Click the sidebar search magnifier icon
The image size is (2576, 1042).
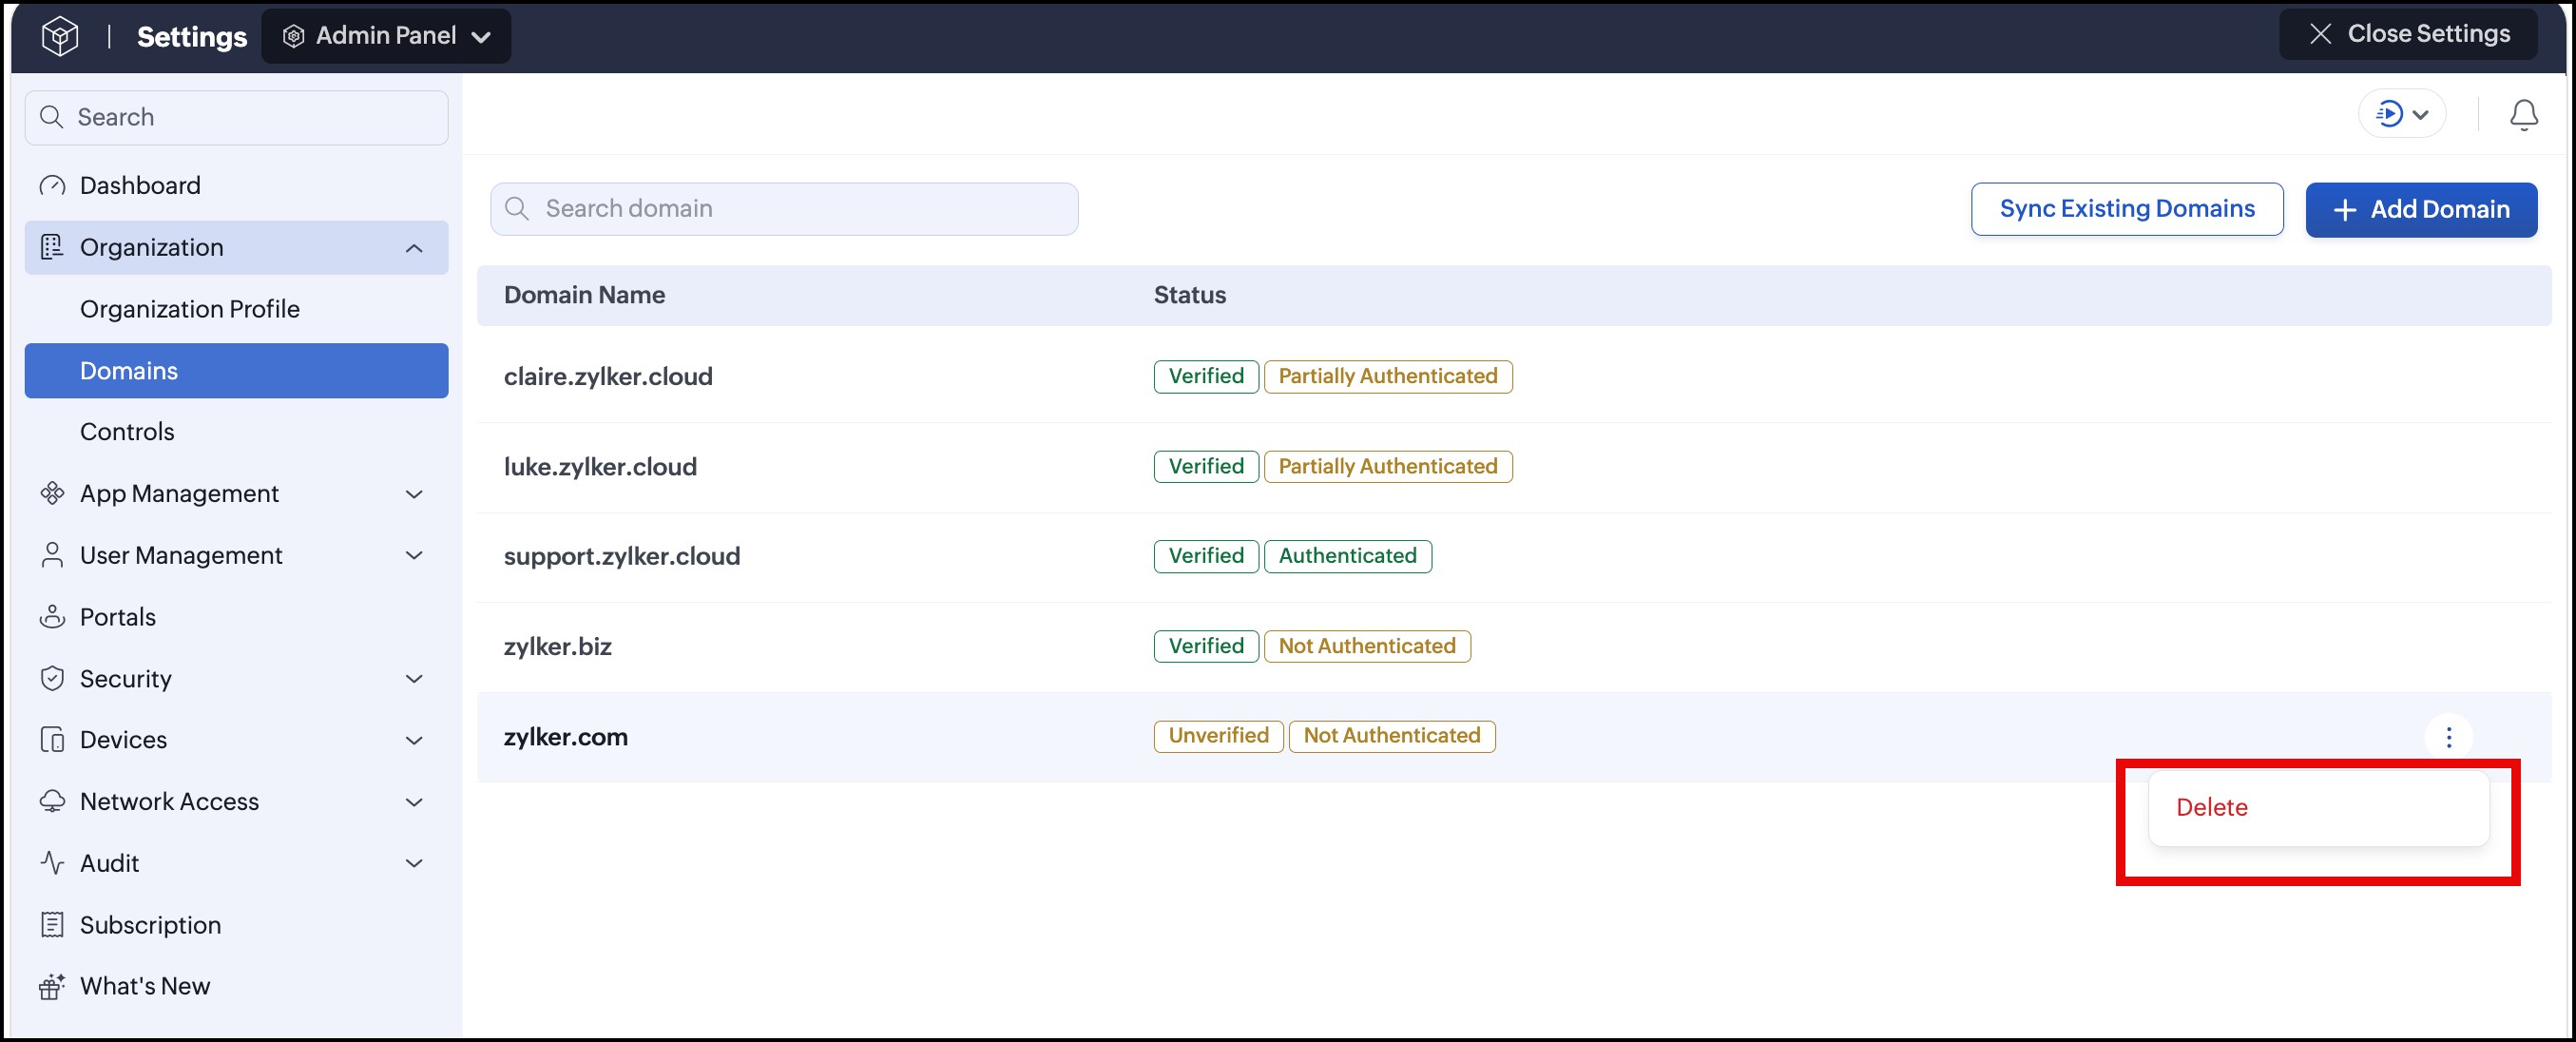(x=51, y=117)
